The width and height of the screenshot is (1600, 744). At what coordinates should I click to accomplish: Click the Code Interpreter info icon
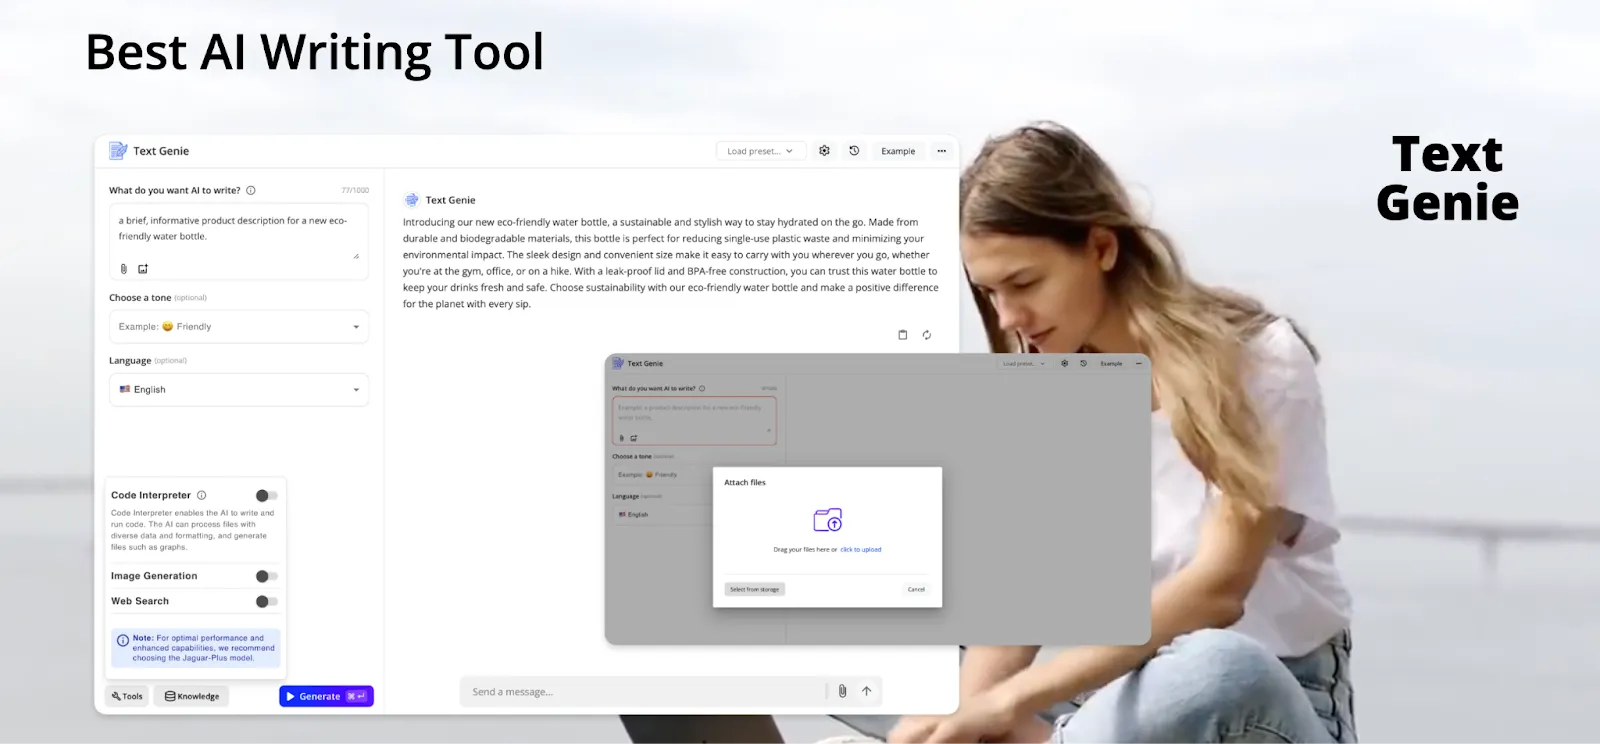202,495
